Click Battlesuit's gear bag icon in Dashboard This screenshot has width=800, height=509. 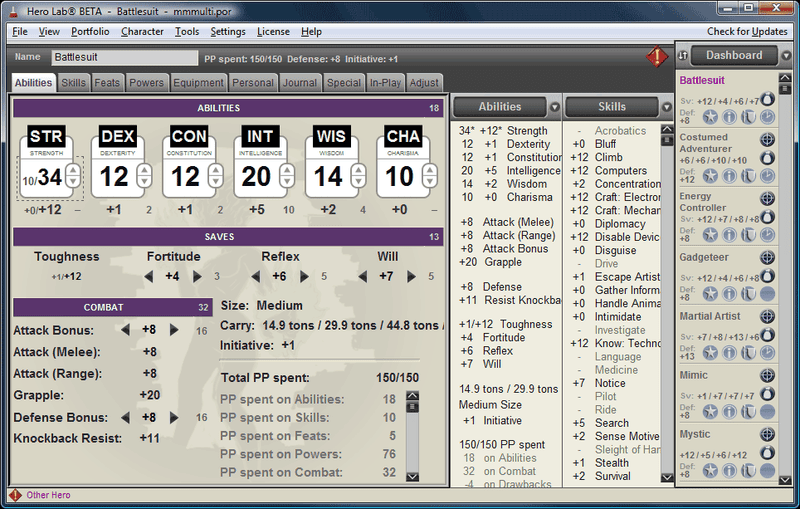tap(767, 99)
